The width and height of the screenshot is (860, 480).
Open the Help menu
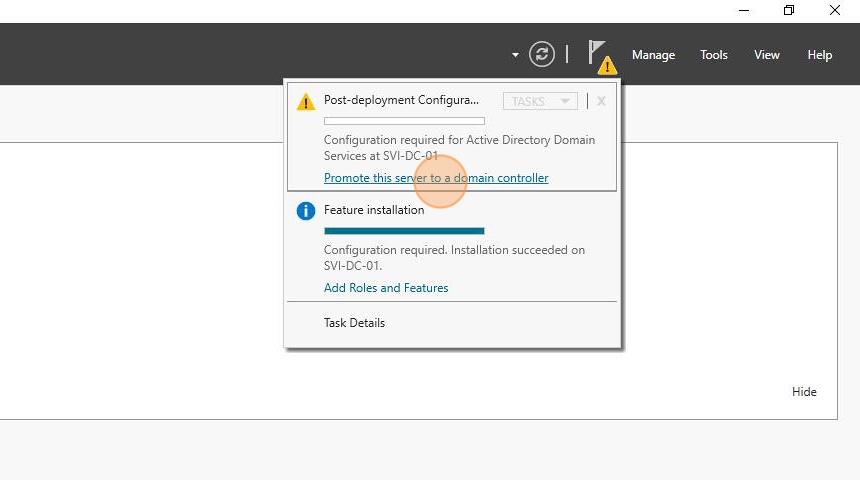[819, 55]
